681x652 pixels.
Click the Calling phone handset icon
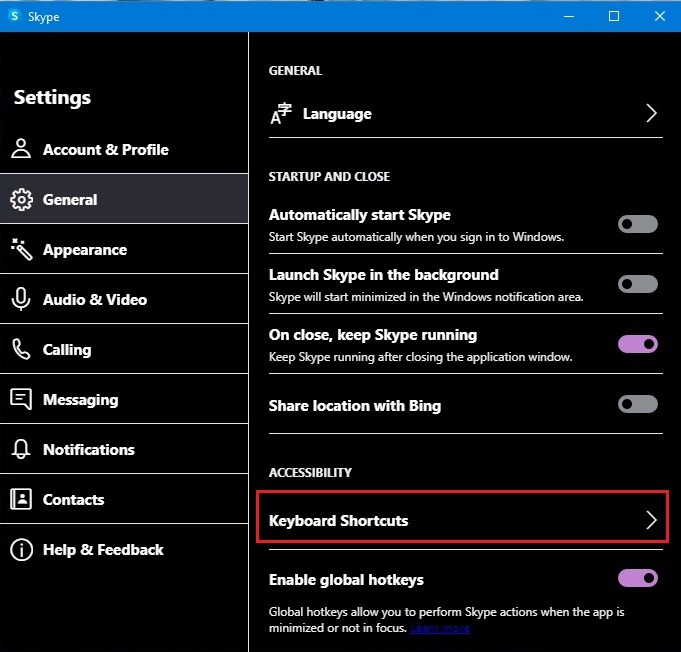point(21,349)
